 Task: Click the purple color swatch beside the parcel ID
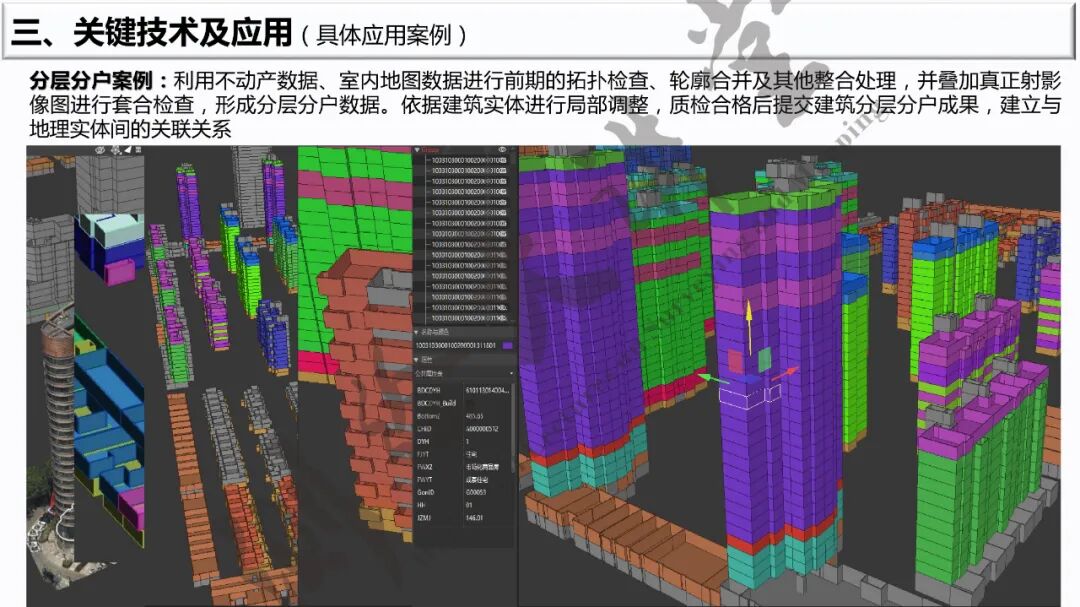(x=508, y=344)
